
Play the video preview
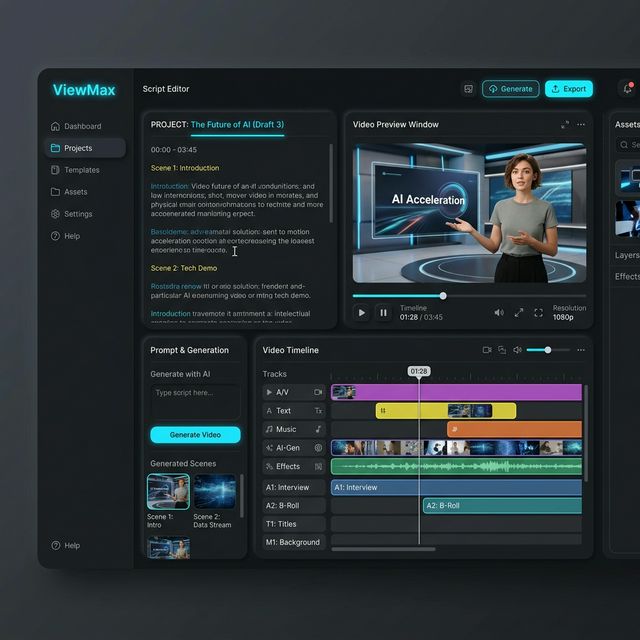362,313
